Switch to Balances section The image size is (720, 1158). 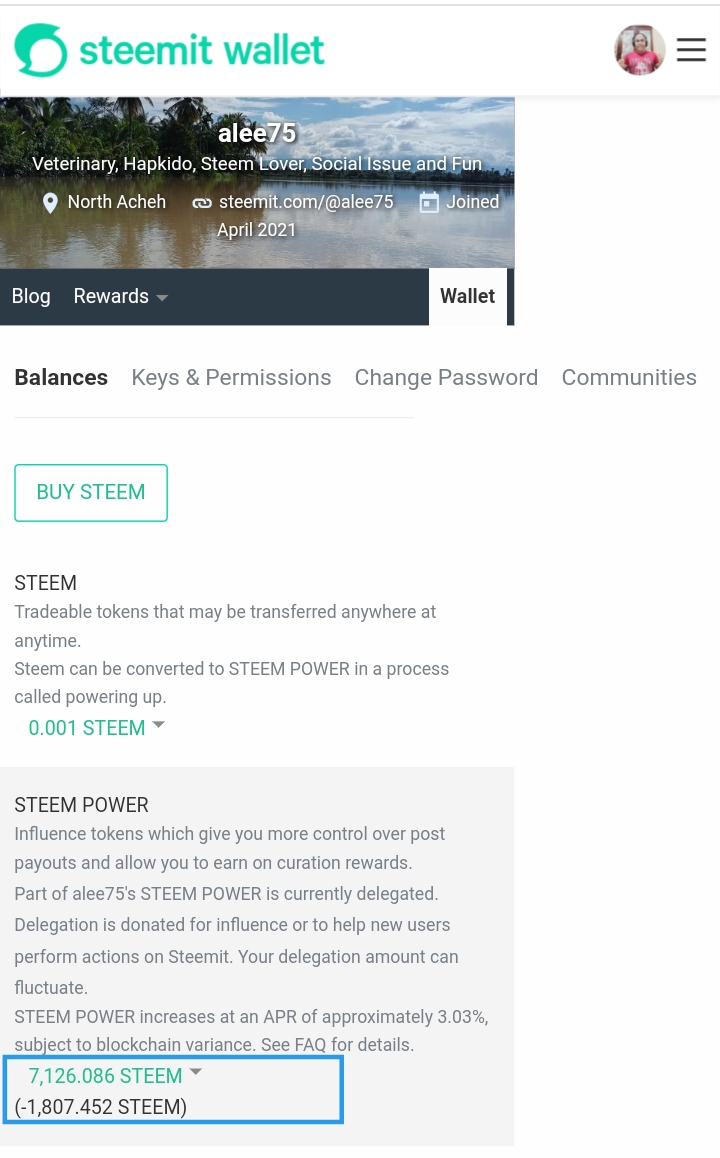(x=61, y=377)
